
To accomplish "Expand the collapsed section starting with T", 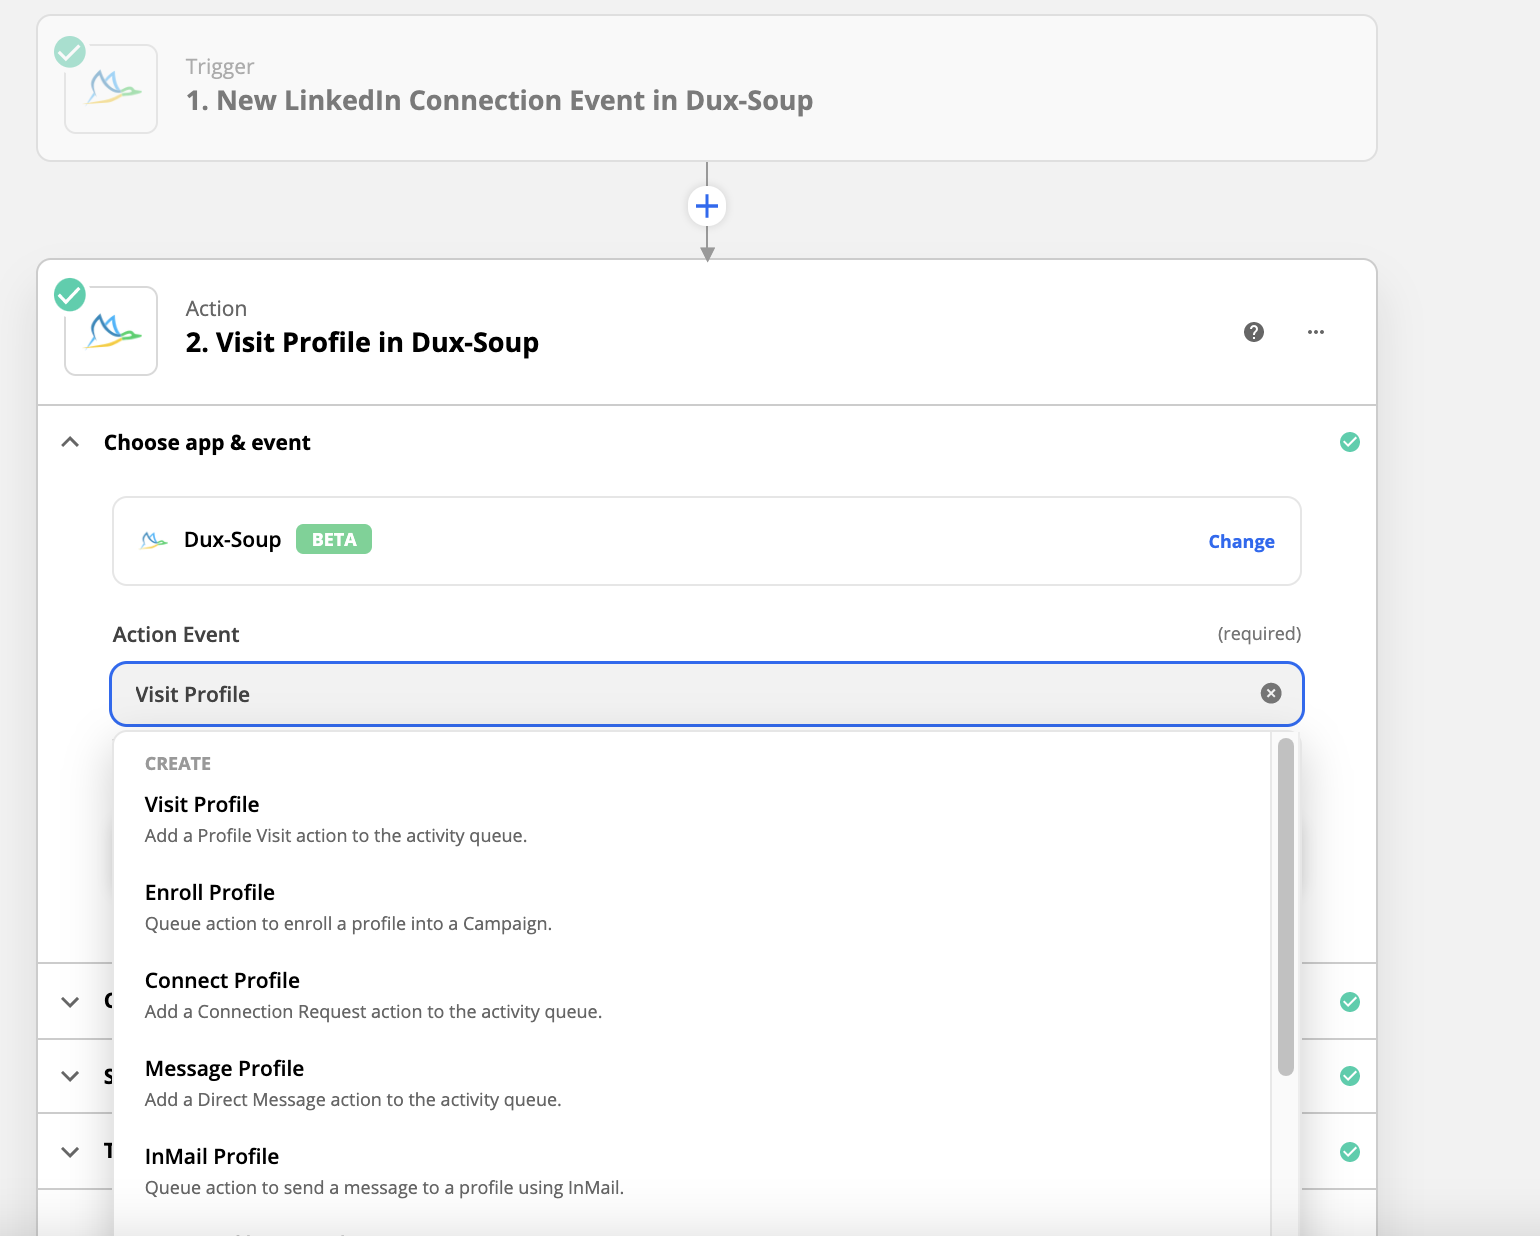I will 70,1152.
